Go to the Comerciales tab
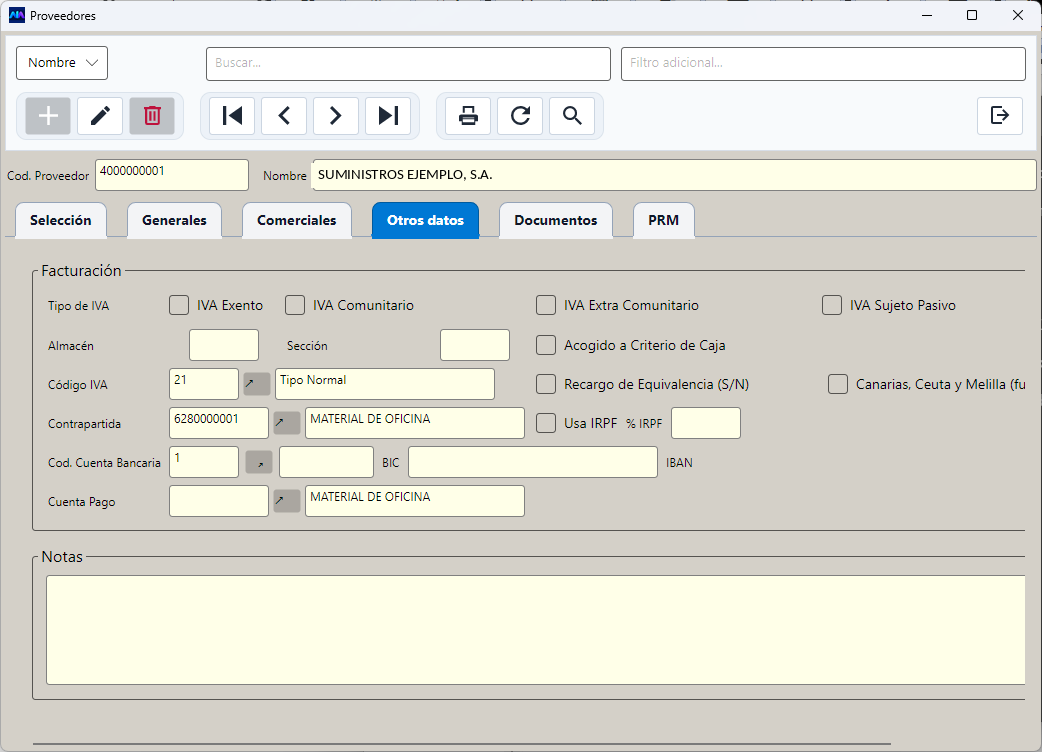 click(296, 220)
